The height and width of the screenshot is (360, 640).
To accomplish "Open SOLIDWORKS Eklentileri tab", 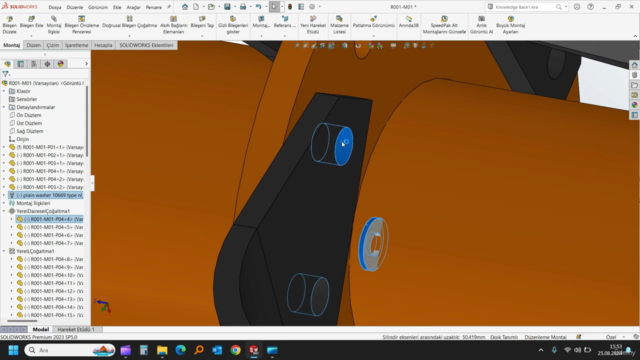I will [x=146, y=45].
